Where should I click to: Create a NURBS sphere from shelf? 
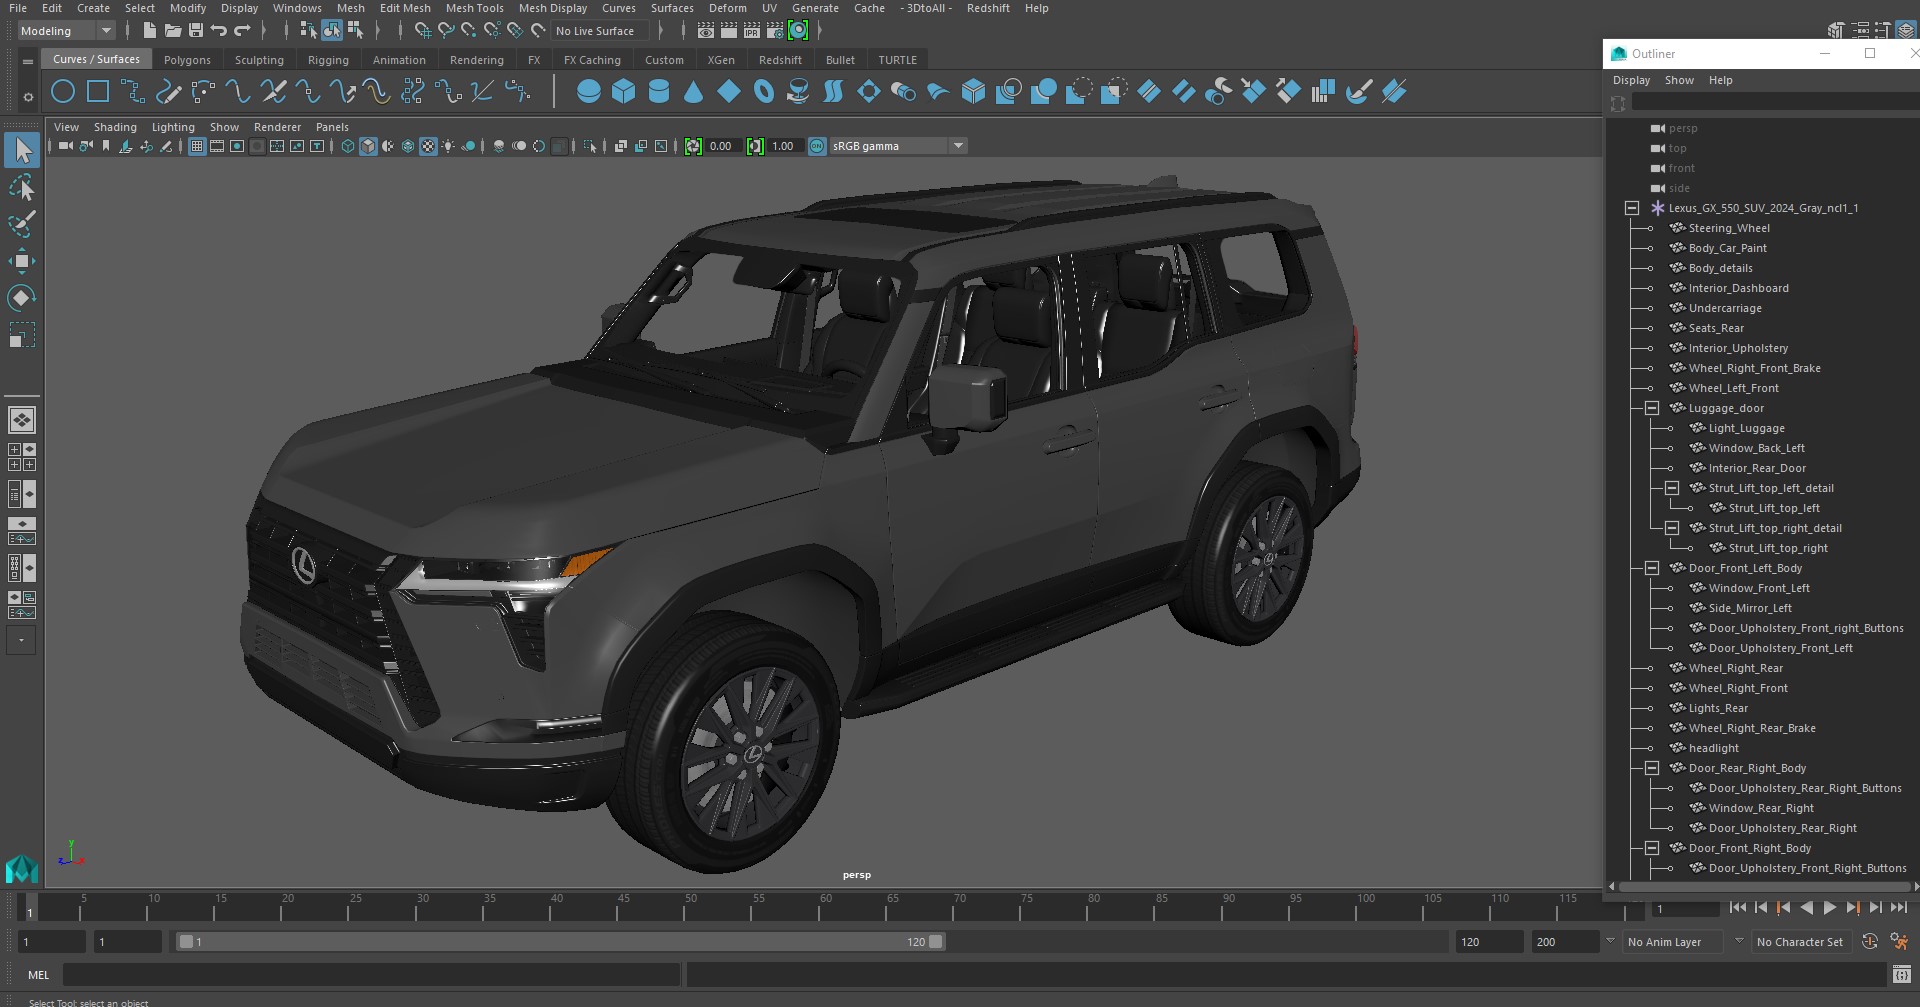(x=589, y=92)
